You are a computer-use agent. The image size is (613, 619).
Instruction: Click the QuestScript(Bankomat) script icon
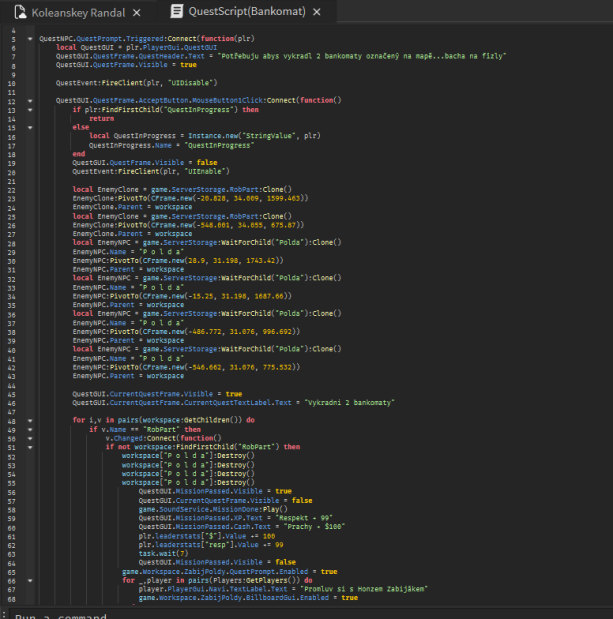tap(177, 12)
